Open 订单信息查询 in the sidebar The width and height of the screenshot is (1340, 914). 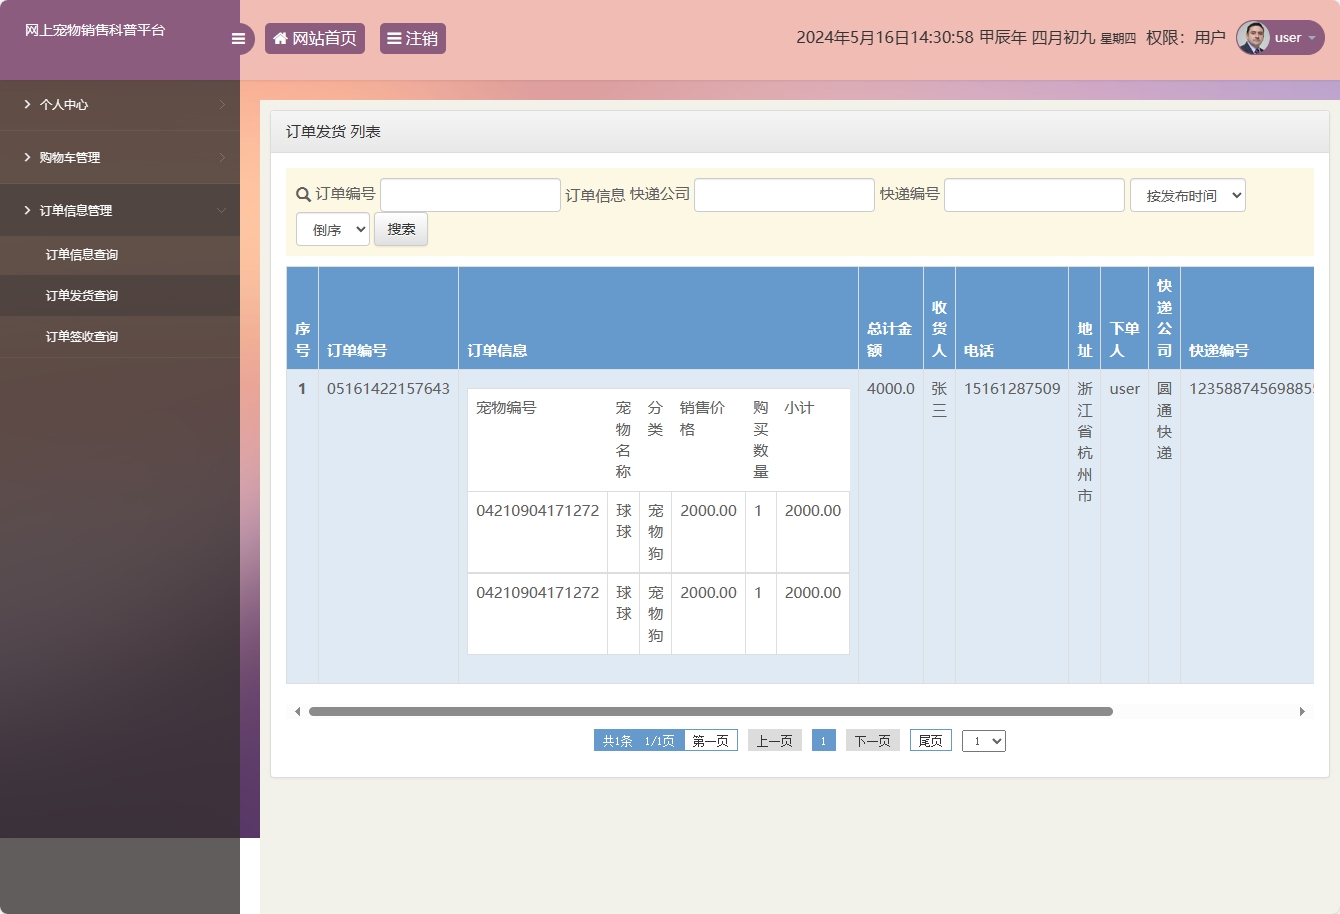[x=82, y=255]
